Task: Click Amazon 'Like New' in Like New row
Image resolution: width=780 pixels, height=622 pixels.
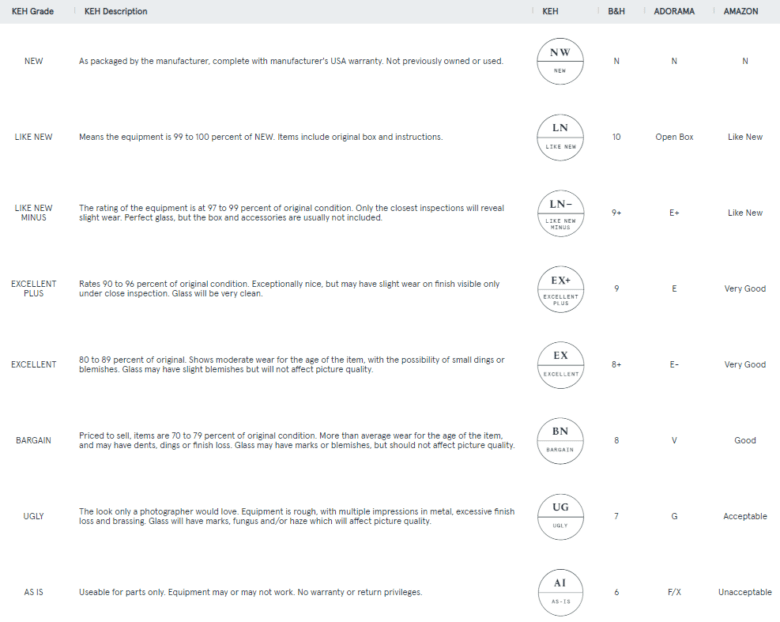Action: [745, 137]
